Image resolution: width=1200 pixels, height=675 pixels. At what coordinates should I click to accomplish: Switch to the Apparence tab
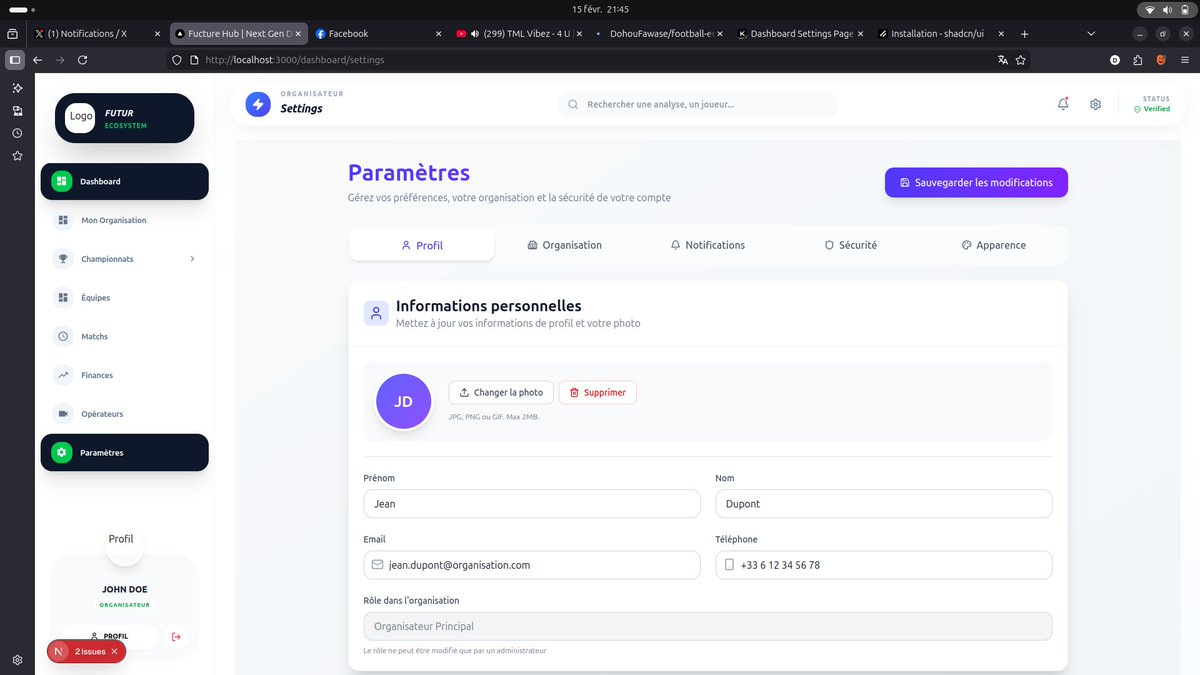(x=993, y=245)
